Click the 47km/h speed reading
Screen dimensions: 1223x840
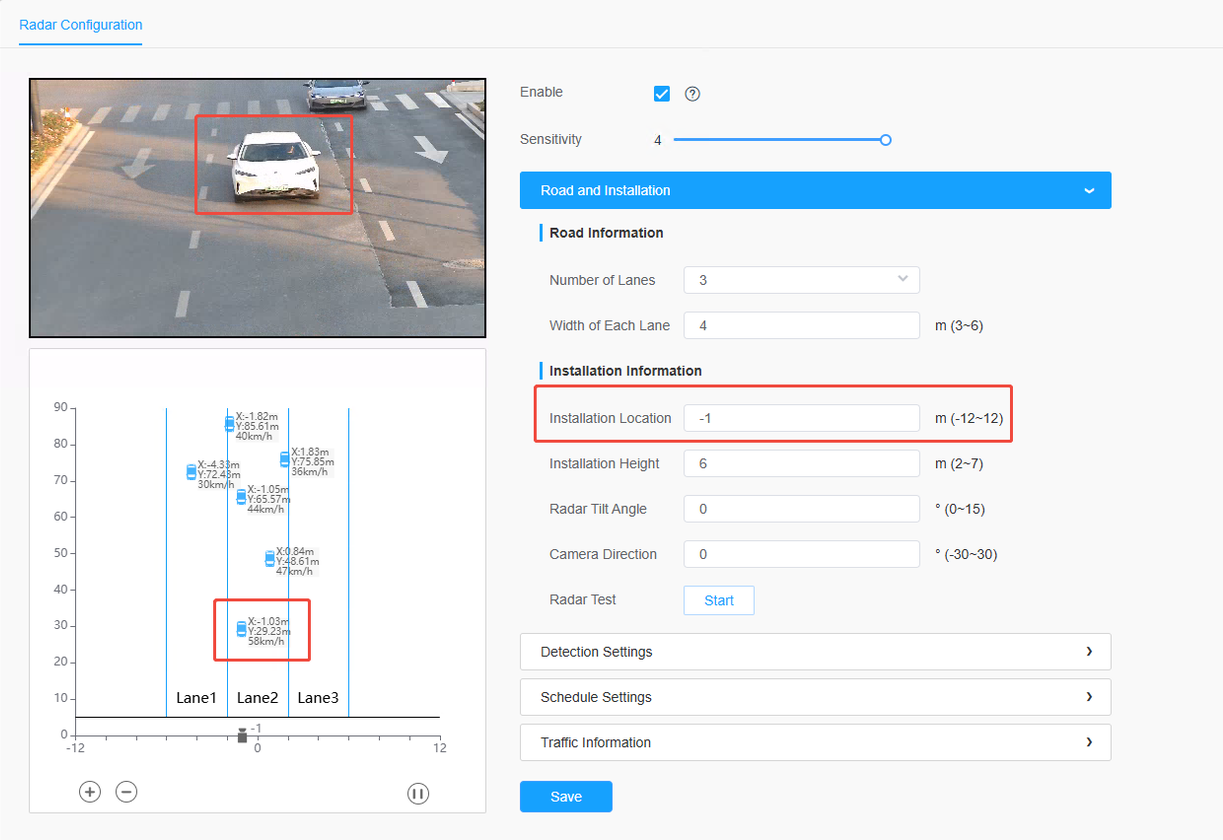click(294, 571)
